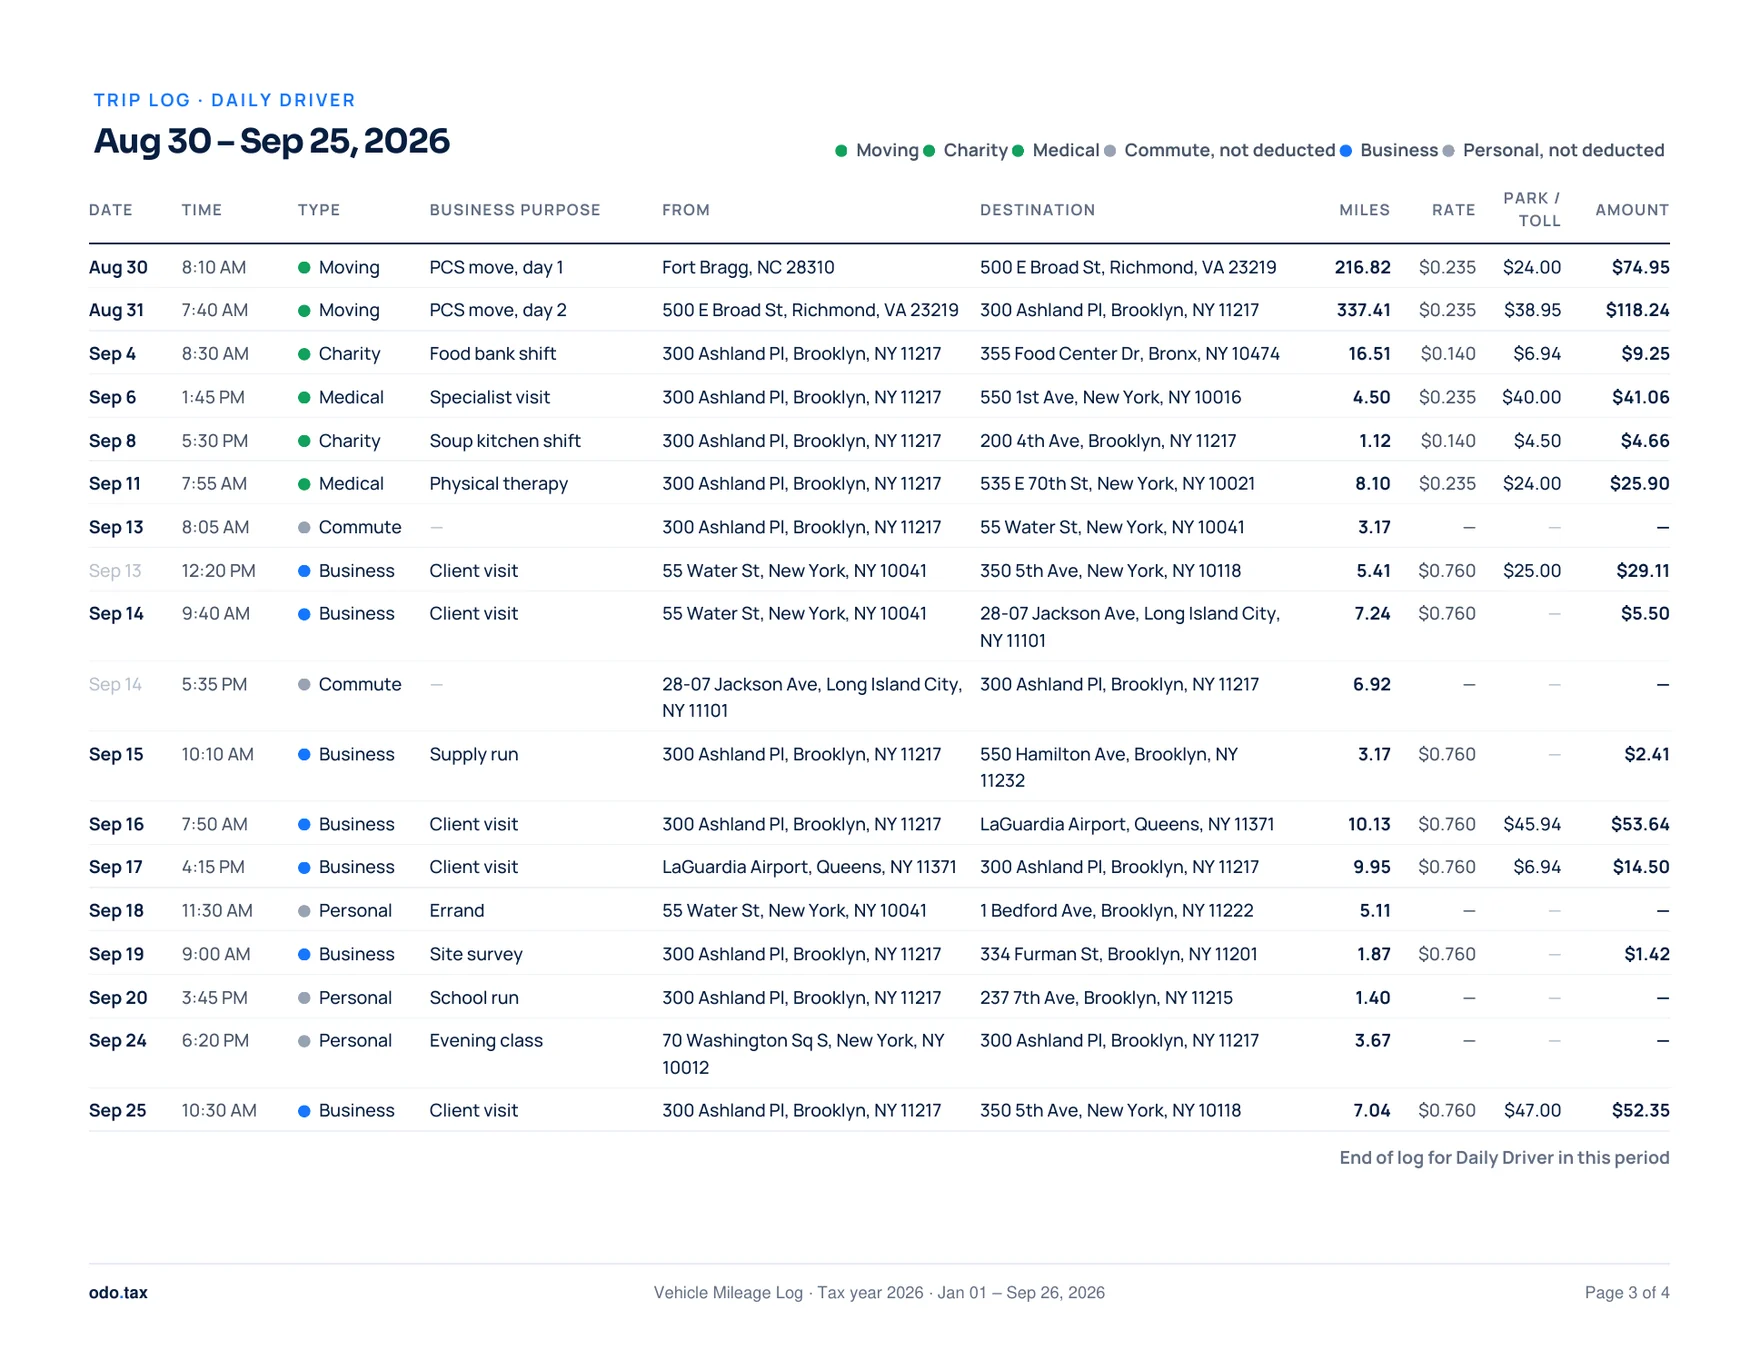Click 'PCS move, day 1' purpose cell
The image size is (1760, 1360).
496,267
